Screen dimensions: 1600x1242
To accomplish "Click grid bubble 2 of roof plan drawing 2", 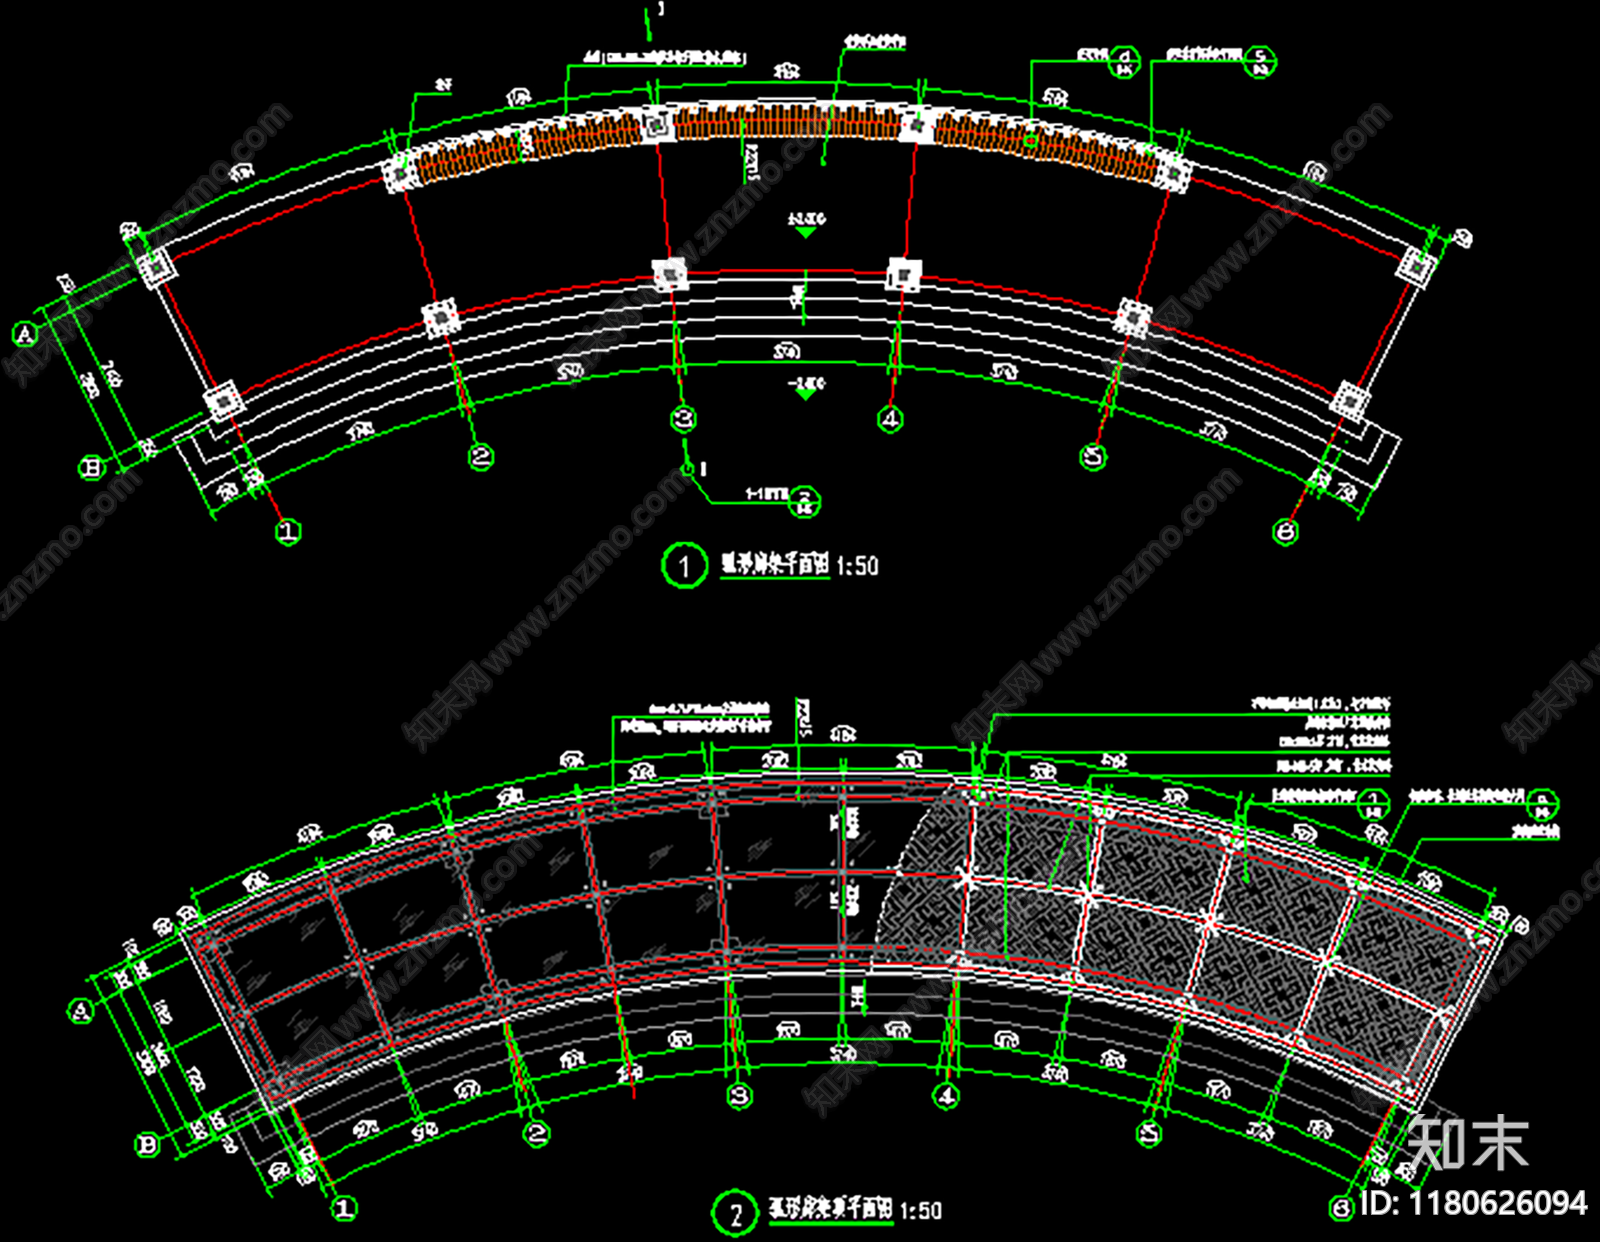I will click(x=537, y=1133).
